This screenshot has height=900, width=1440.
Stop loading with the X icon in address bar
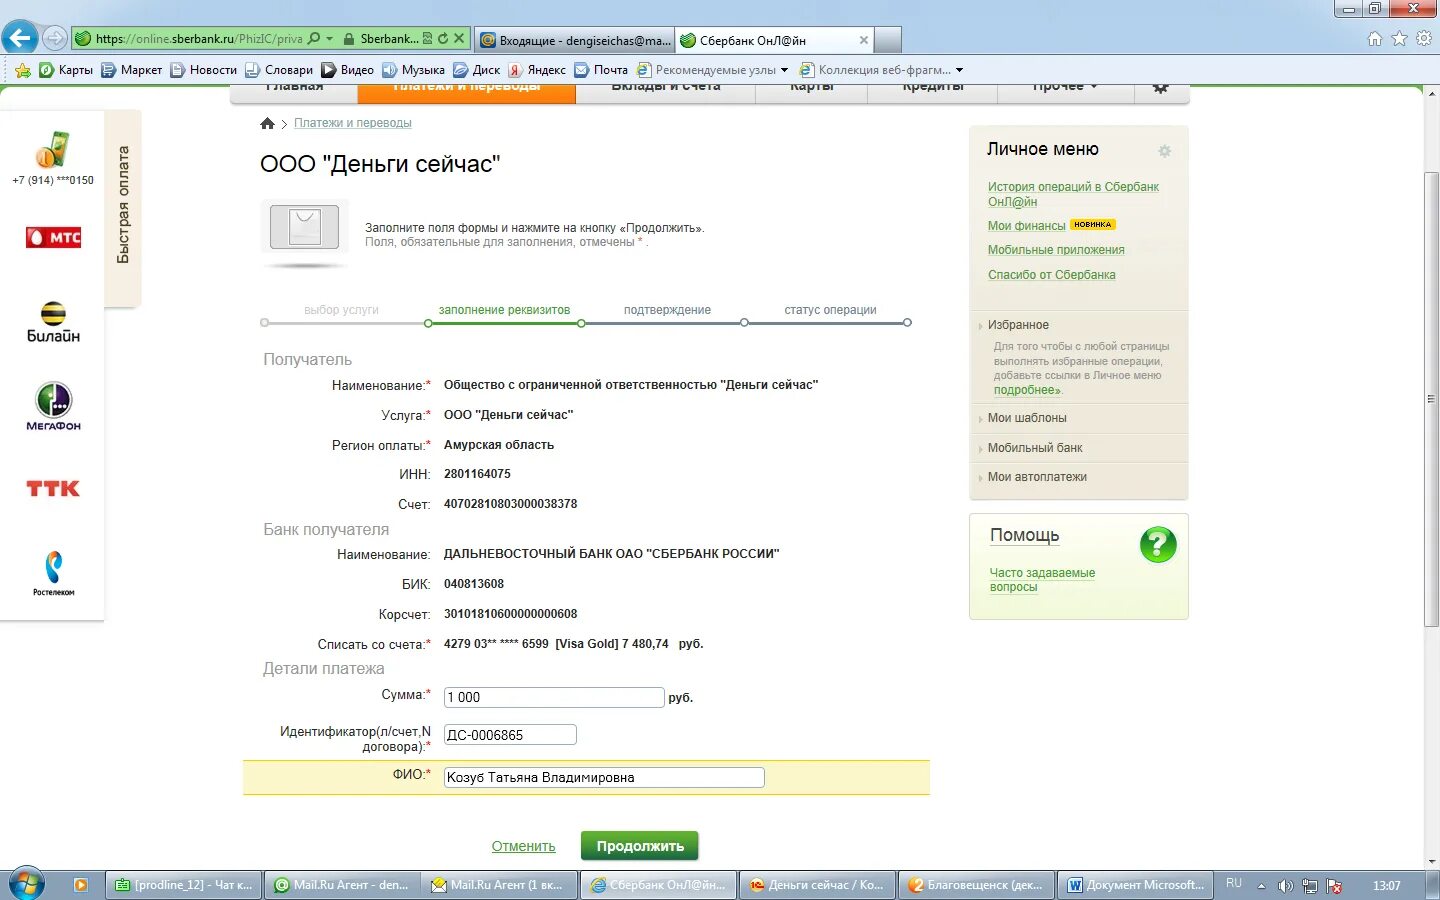459,39
